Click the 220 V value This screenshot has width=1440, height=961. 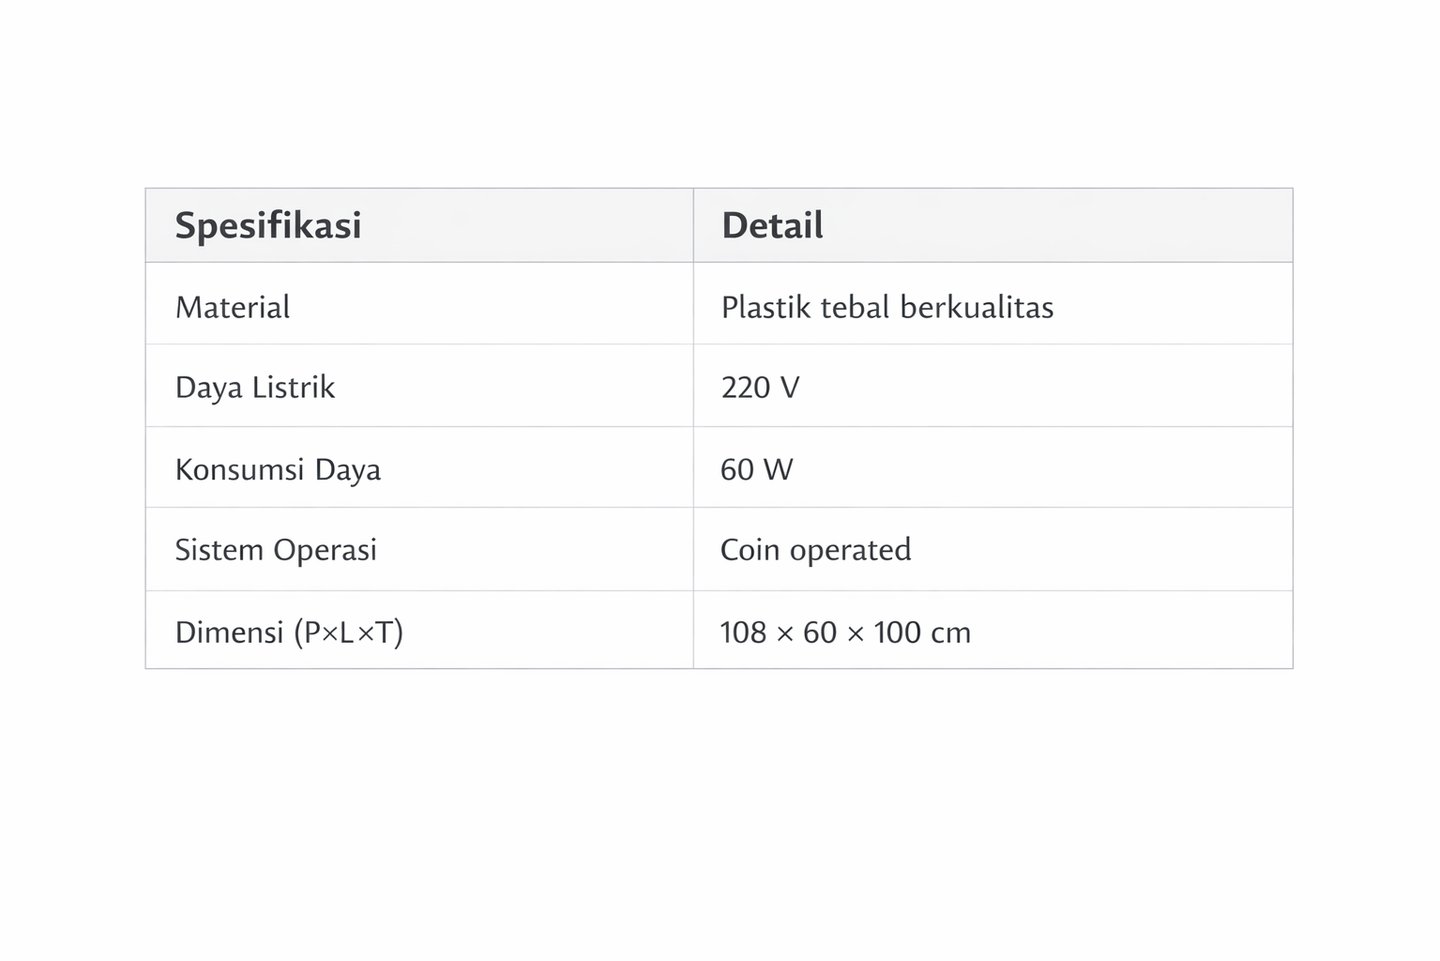click(760, 388)
